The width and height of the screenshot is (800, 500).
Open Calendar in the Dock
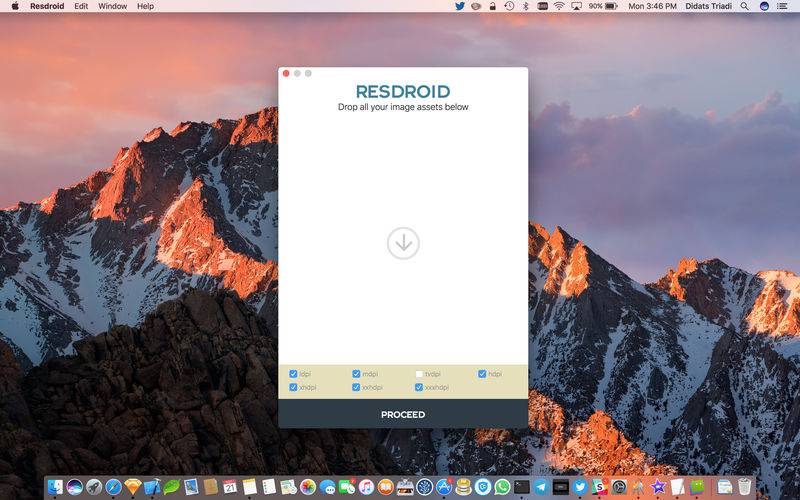pyautogui.click(x=230, y=487)
